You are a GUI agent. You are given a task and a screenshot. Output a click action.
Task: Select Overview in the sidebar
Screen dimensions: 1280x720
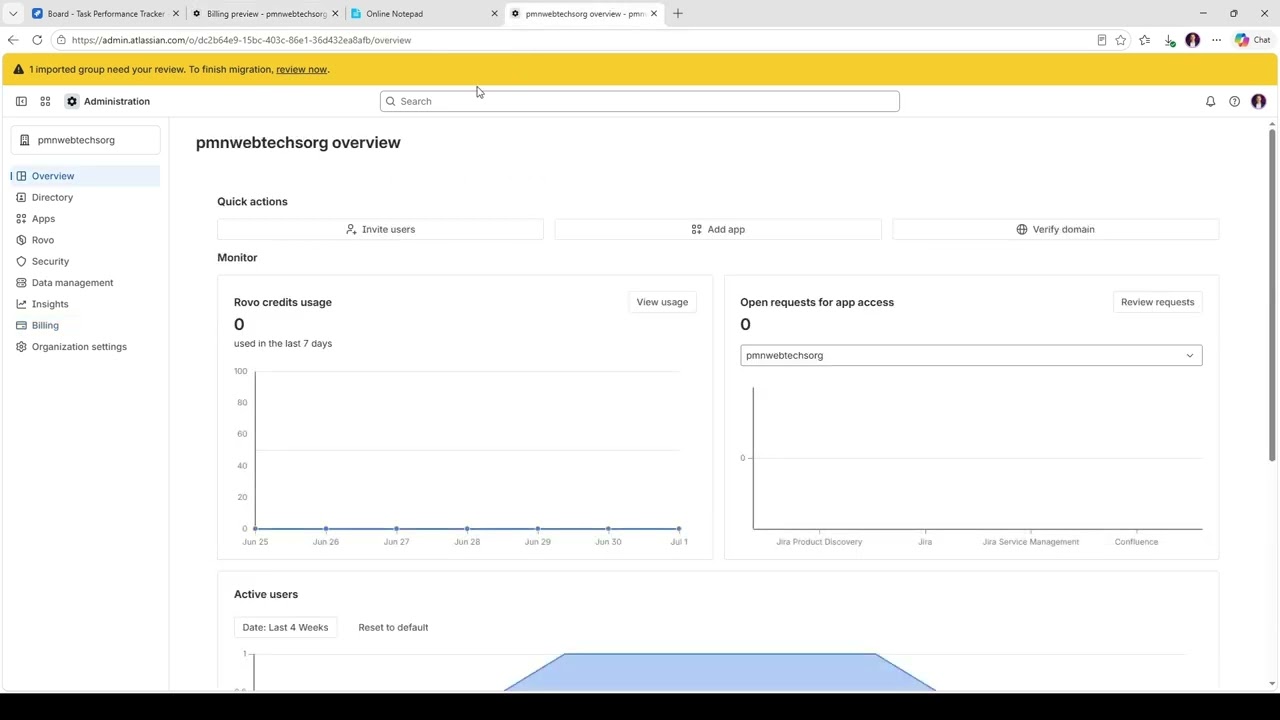pos(85,176)
